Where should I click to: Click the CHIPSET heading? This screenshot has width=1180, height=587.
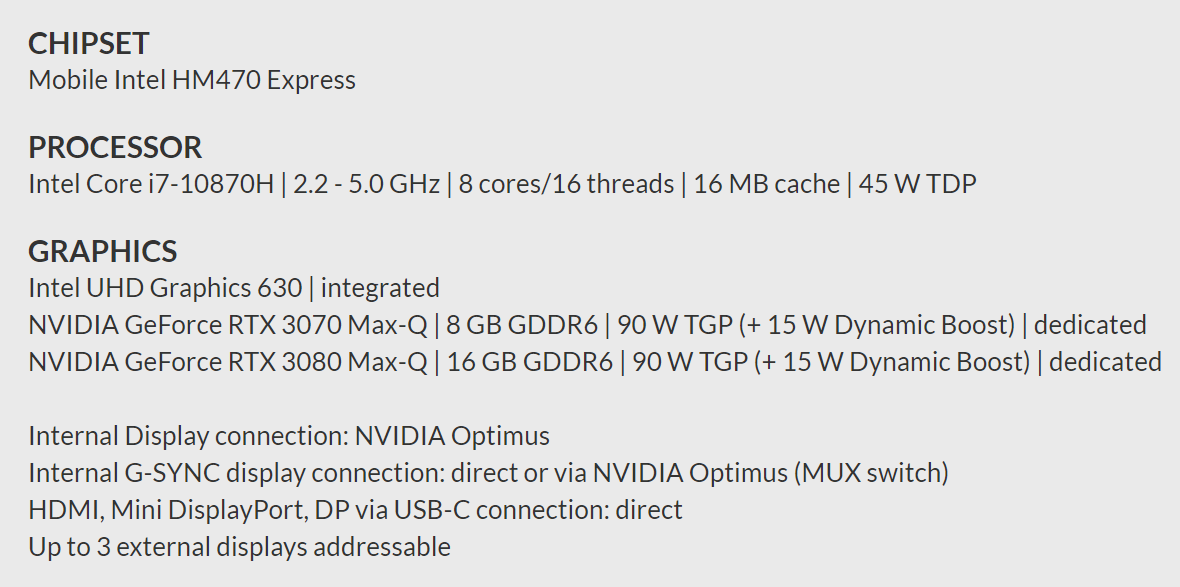tap(89, 44)
